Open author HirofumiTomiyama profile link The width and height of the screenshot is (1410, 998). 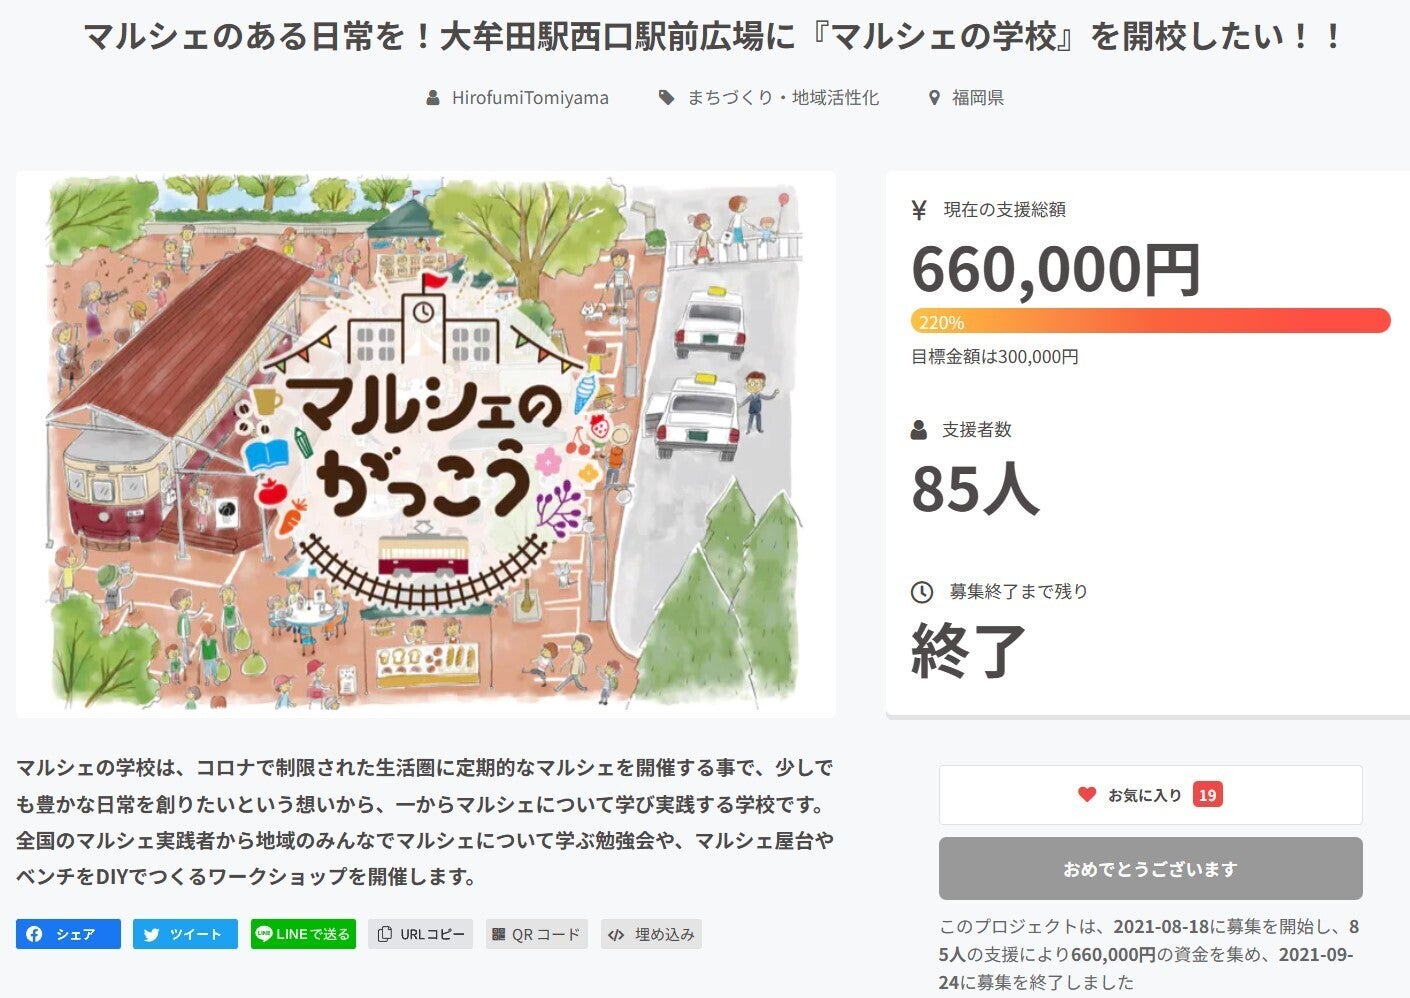point(529,98)
